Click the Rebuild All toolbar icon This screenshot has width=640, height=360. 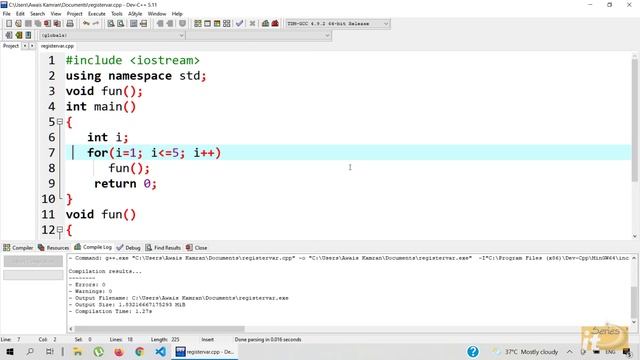(x=227, y=24)
